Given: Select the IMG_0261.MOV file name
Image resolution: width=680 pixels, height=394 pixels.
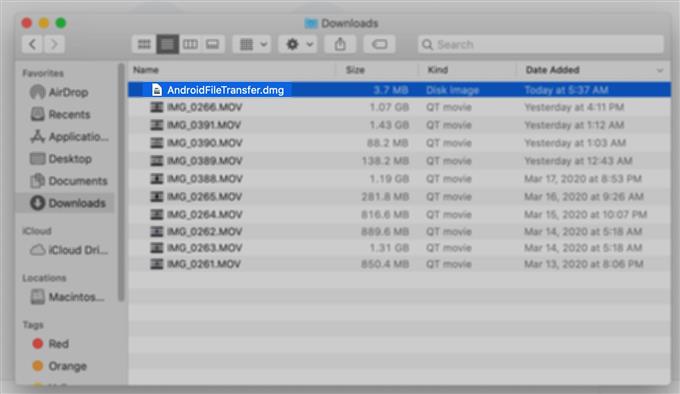Looking at the screenshot, I should click(204, 264).
